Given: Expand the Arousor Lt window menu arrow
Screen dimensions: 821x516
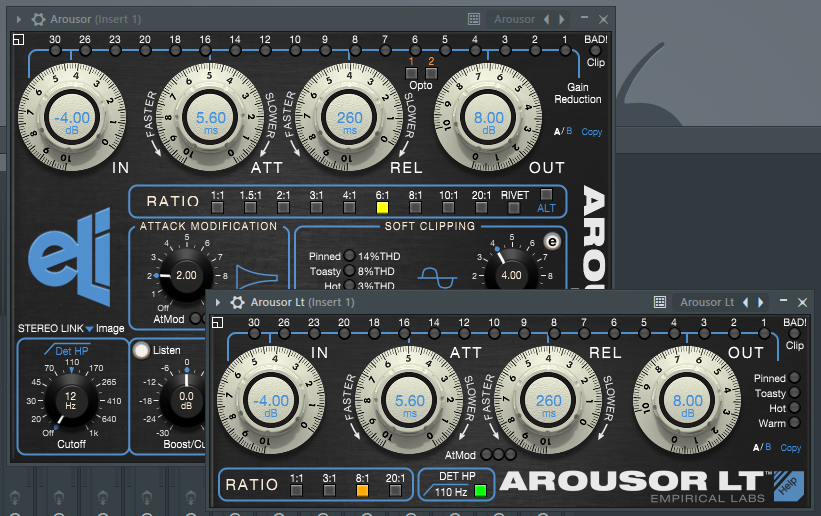Looking at the screenshot, I should tap(217, 302).
